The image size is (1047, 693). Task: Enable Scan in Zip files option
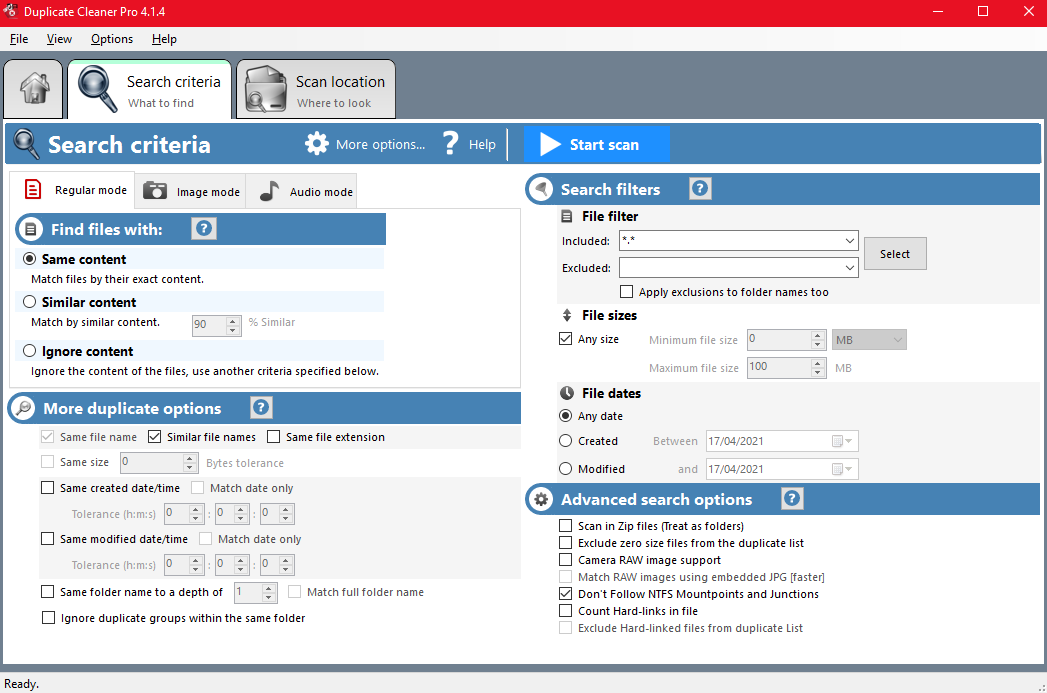point(566,525)
